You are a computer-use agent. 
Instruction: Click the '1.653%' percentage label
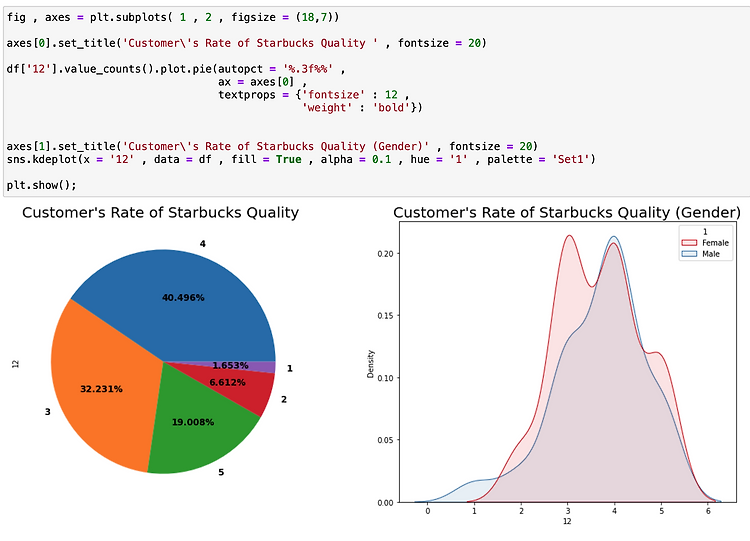[x=231, y=365]
